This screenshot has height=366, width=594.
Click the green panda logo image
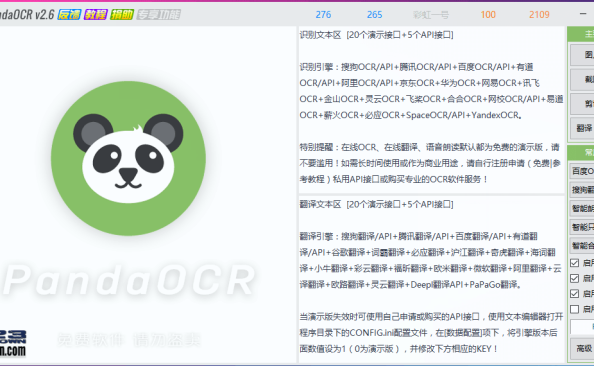pos(128,158)
